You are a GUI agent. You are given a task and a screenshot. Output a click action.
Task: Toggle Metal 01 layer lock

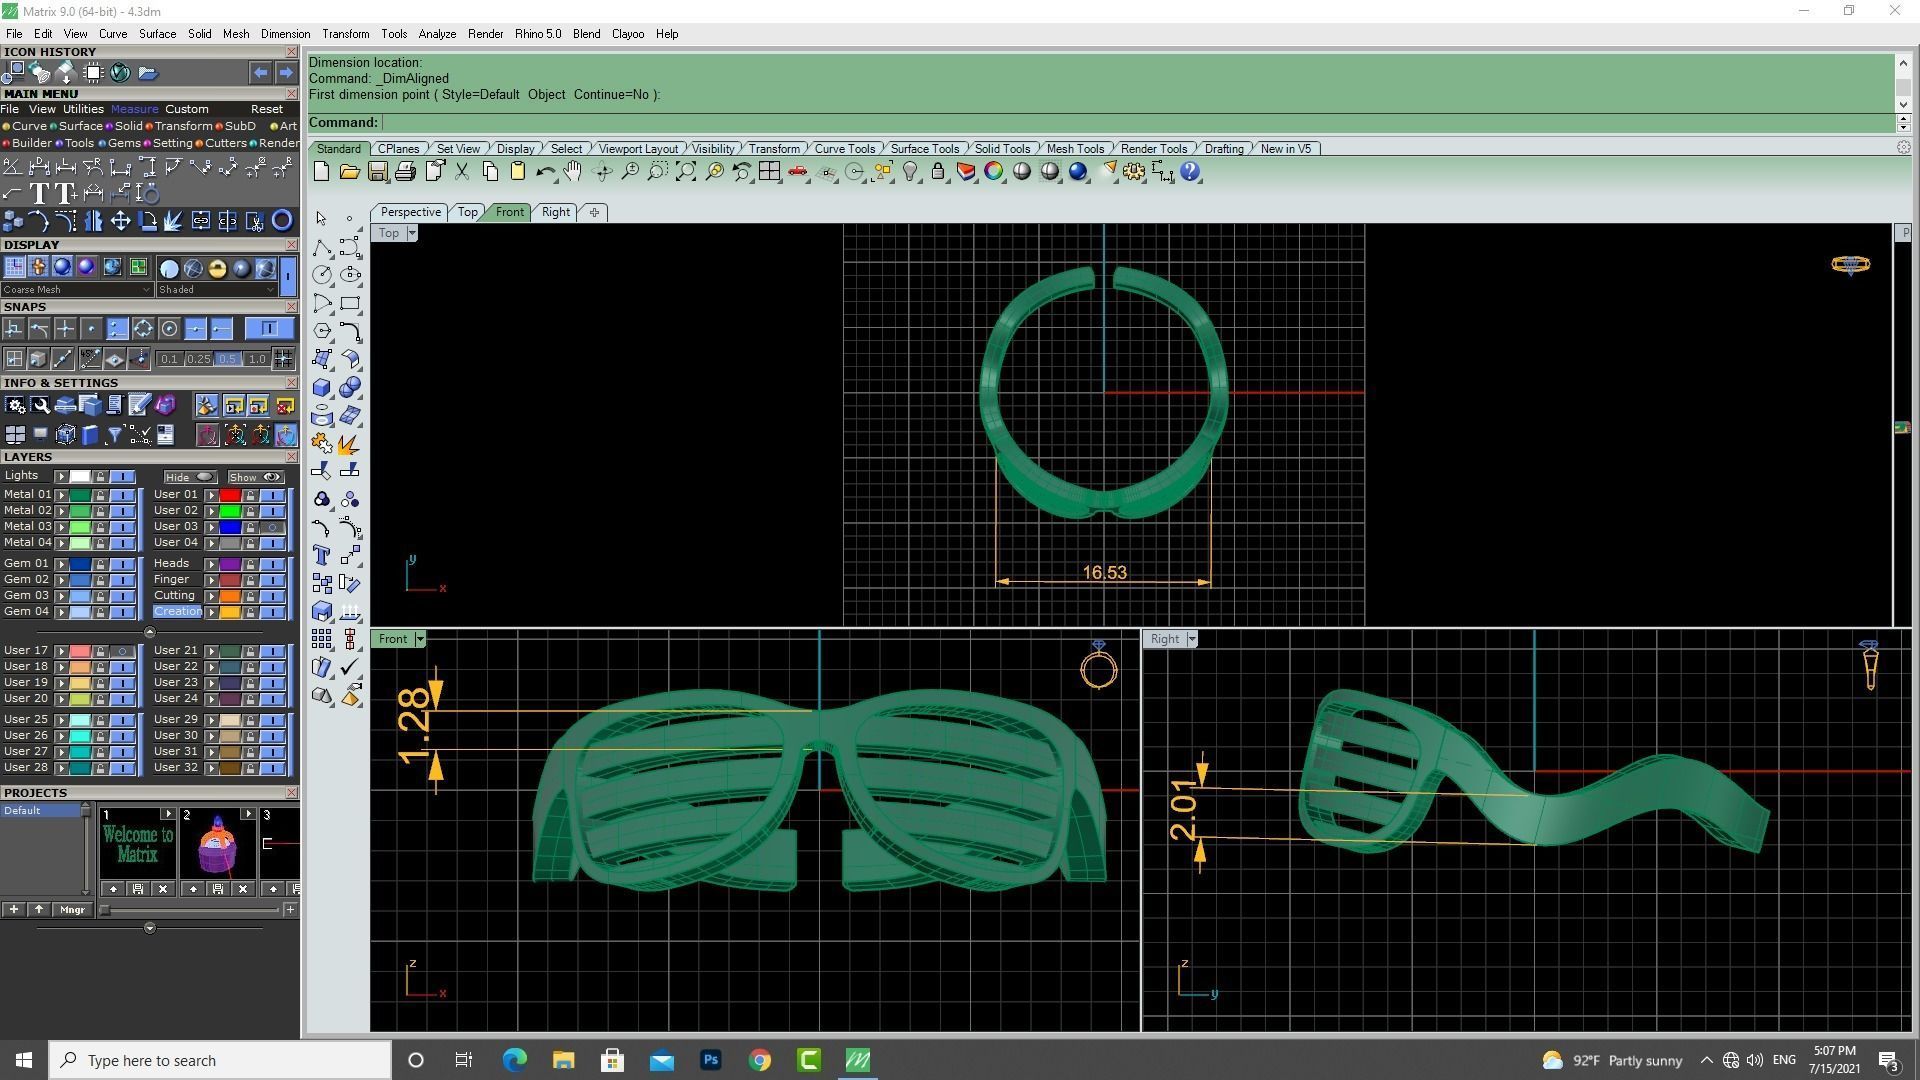100,495
